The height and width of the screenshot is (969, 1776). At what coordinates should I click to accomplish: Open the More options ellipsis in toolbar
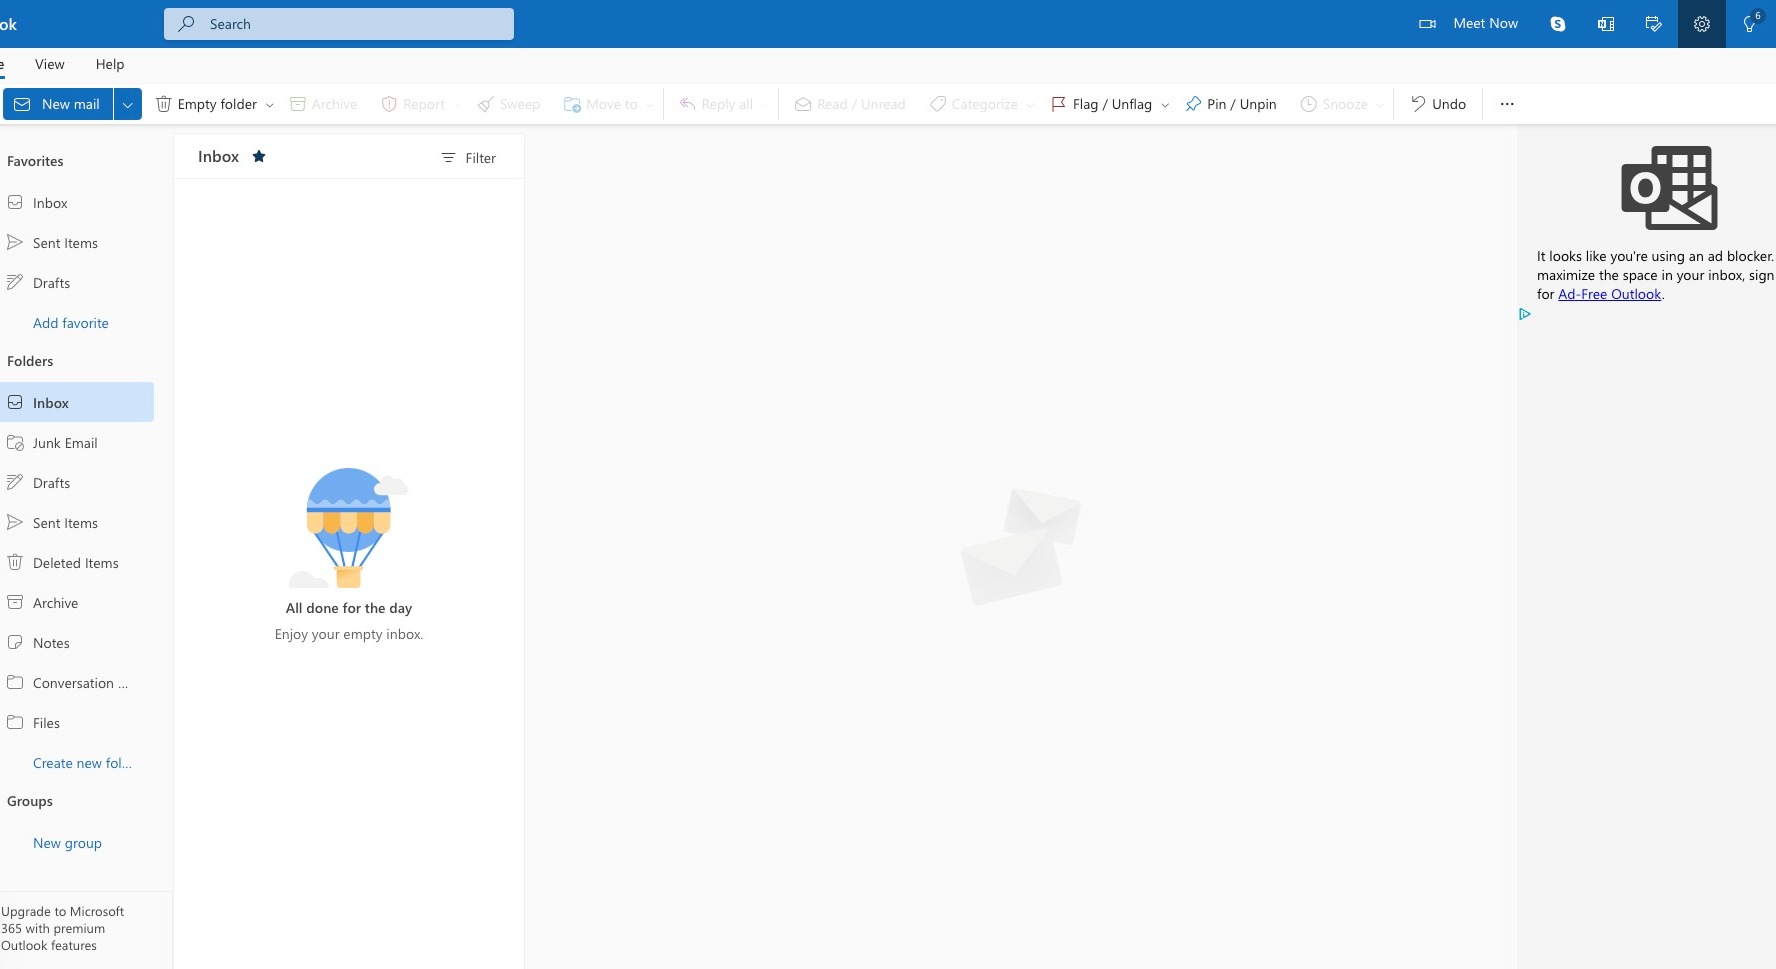(1507, 104)
